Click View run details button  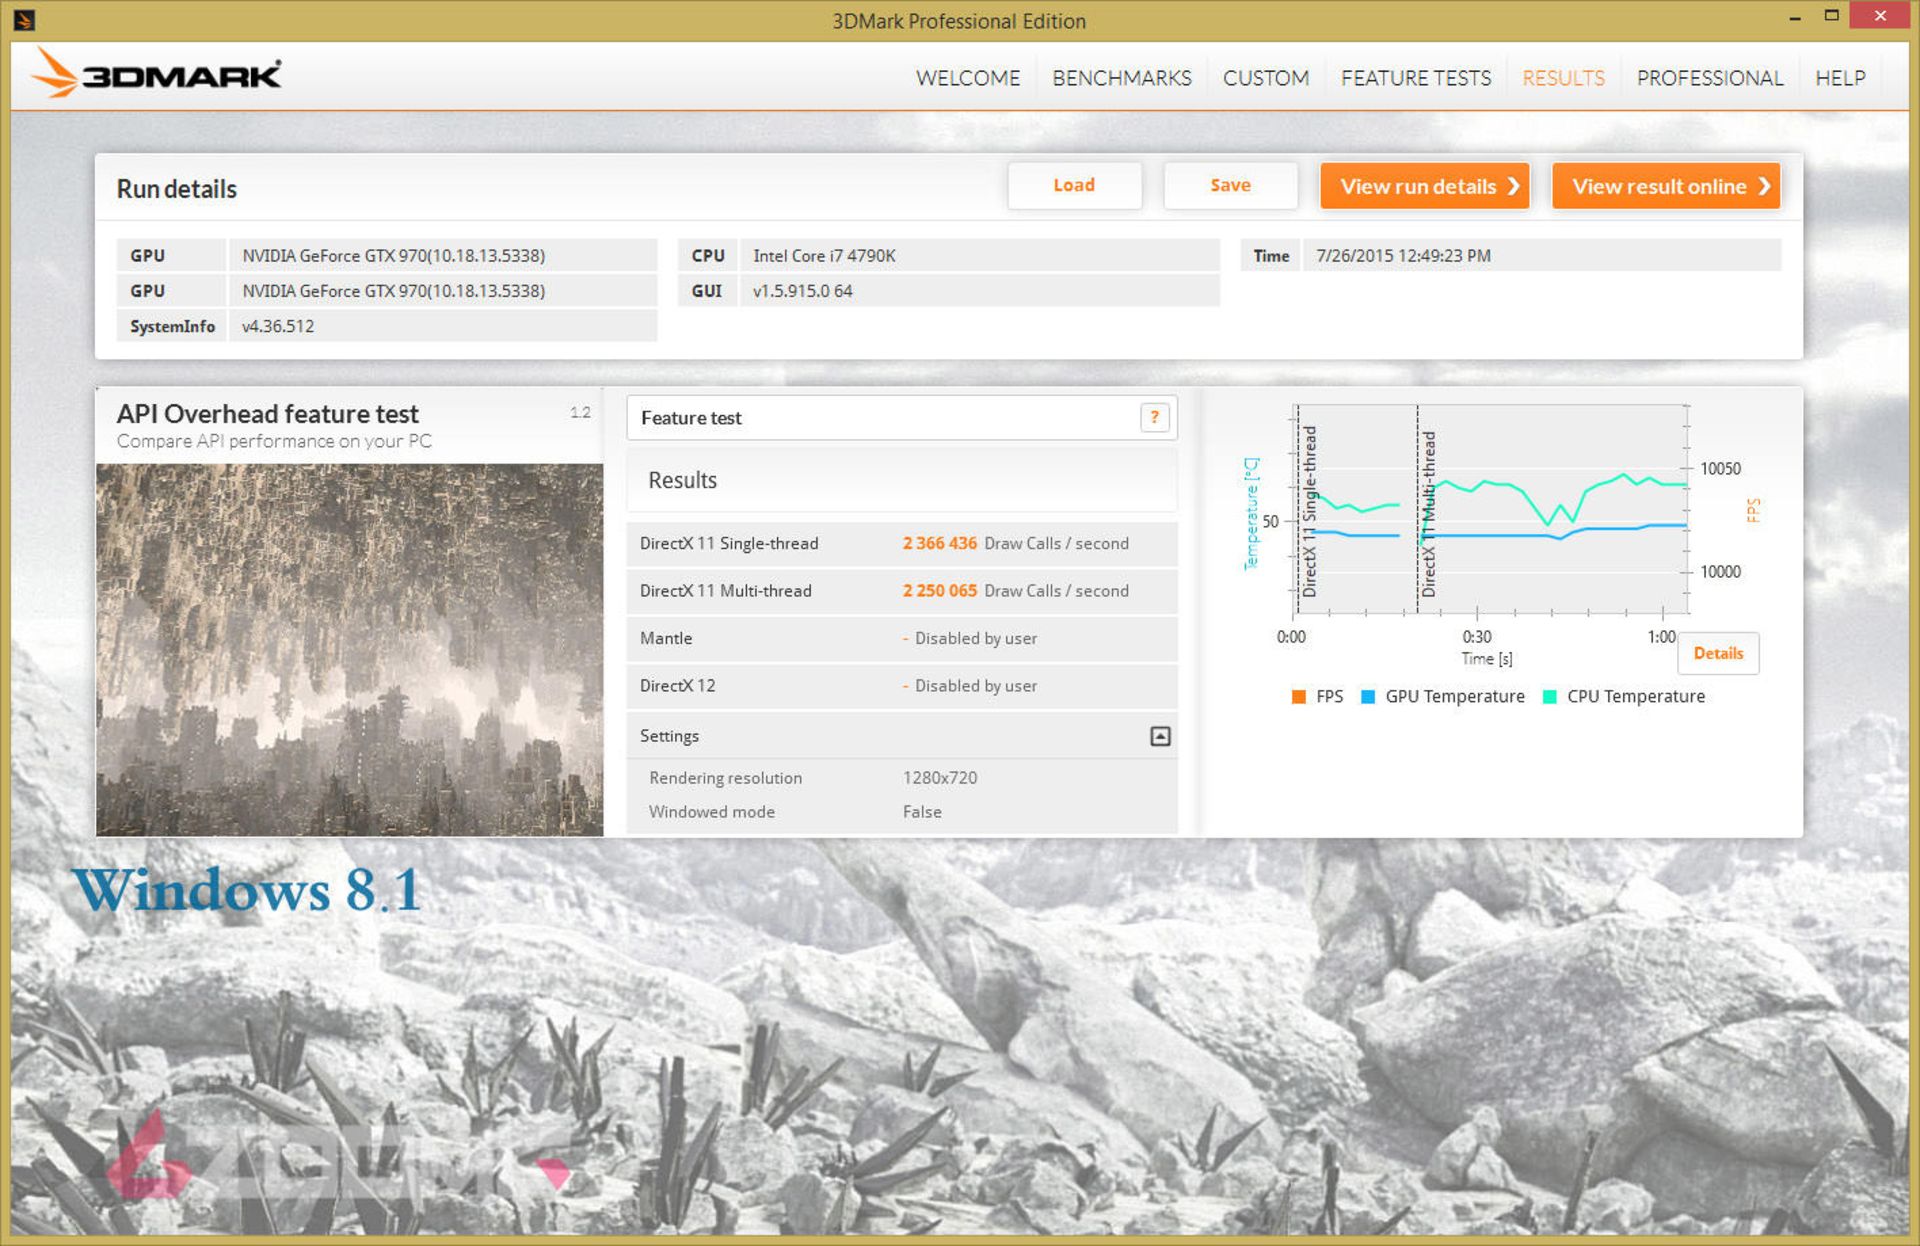point(1424,186)
